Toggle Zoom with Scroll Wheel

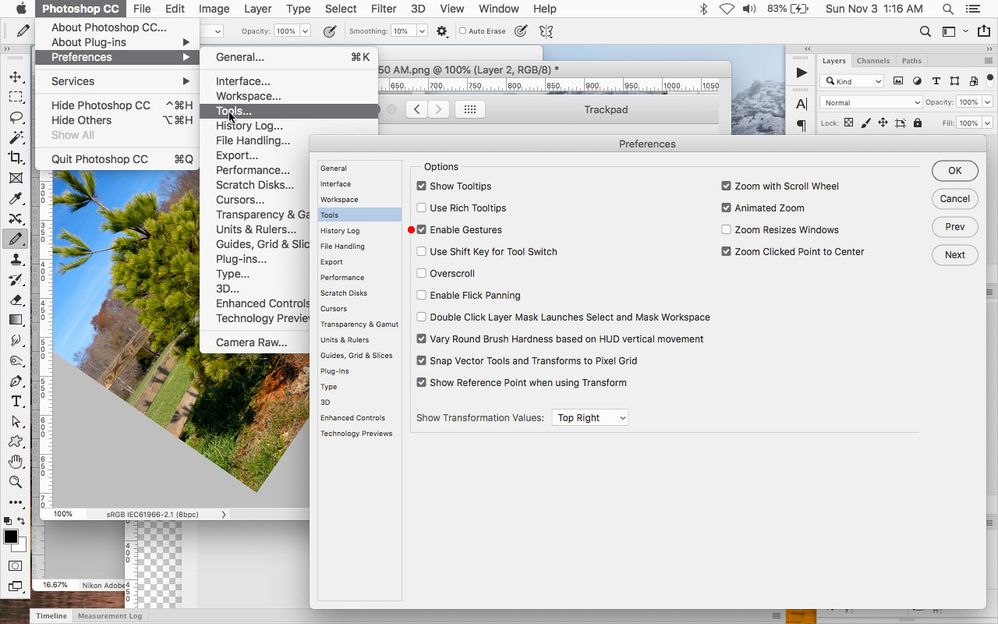pos(726,186)
